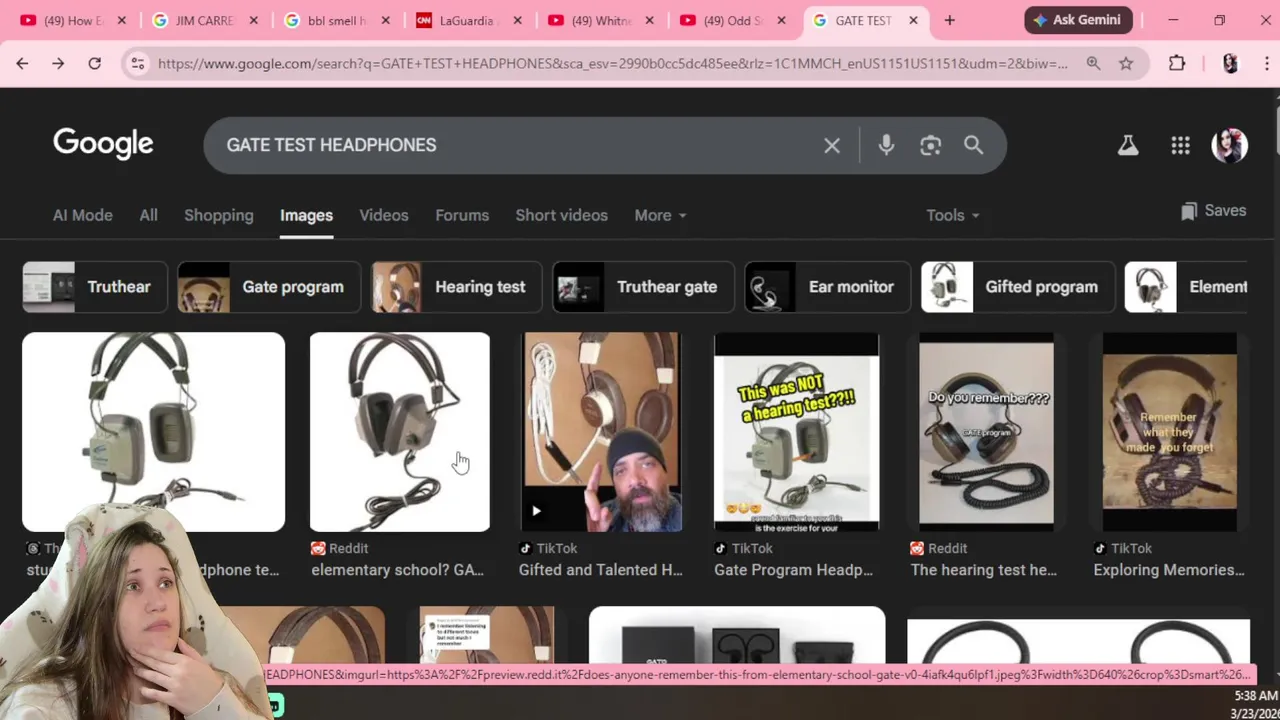The width and height of the screenshot is (1280, 720).
Task: Filter images by Gifted program chip
Action: pyautogui.click(x=1017, y=287)
